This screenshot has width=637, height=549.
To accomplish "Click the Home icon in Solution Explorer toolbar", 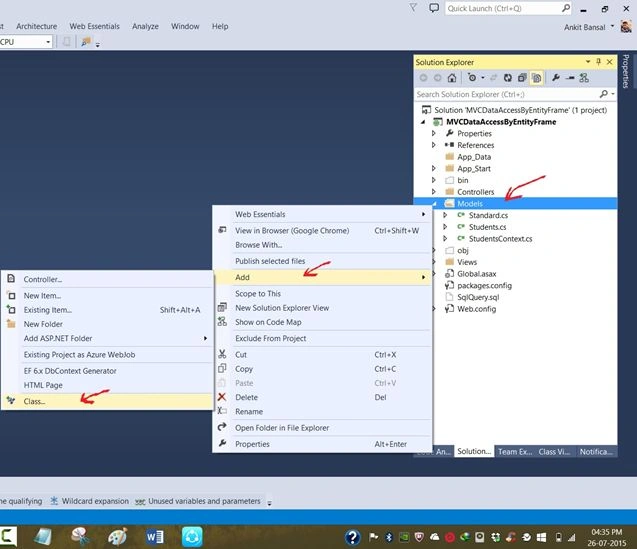I will point(452,78).
